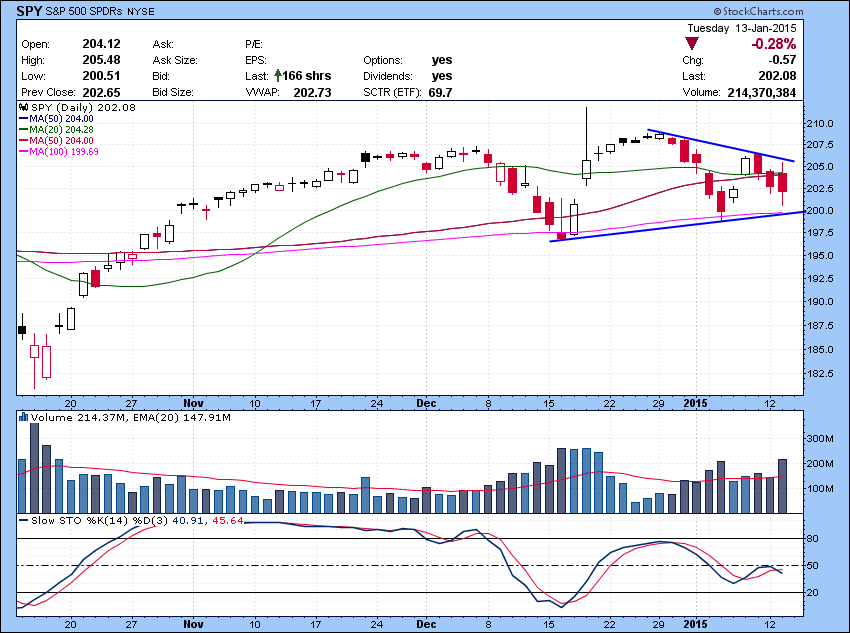Click the Ask Size label

pyautogui.click(x=175, y=60)
